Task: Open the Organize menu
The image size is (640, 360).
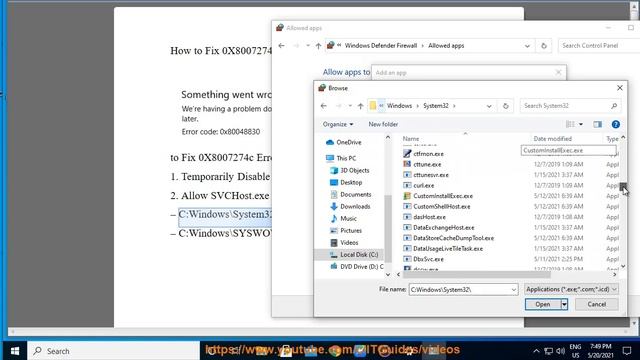Action: point(338,124)
